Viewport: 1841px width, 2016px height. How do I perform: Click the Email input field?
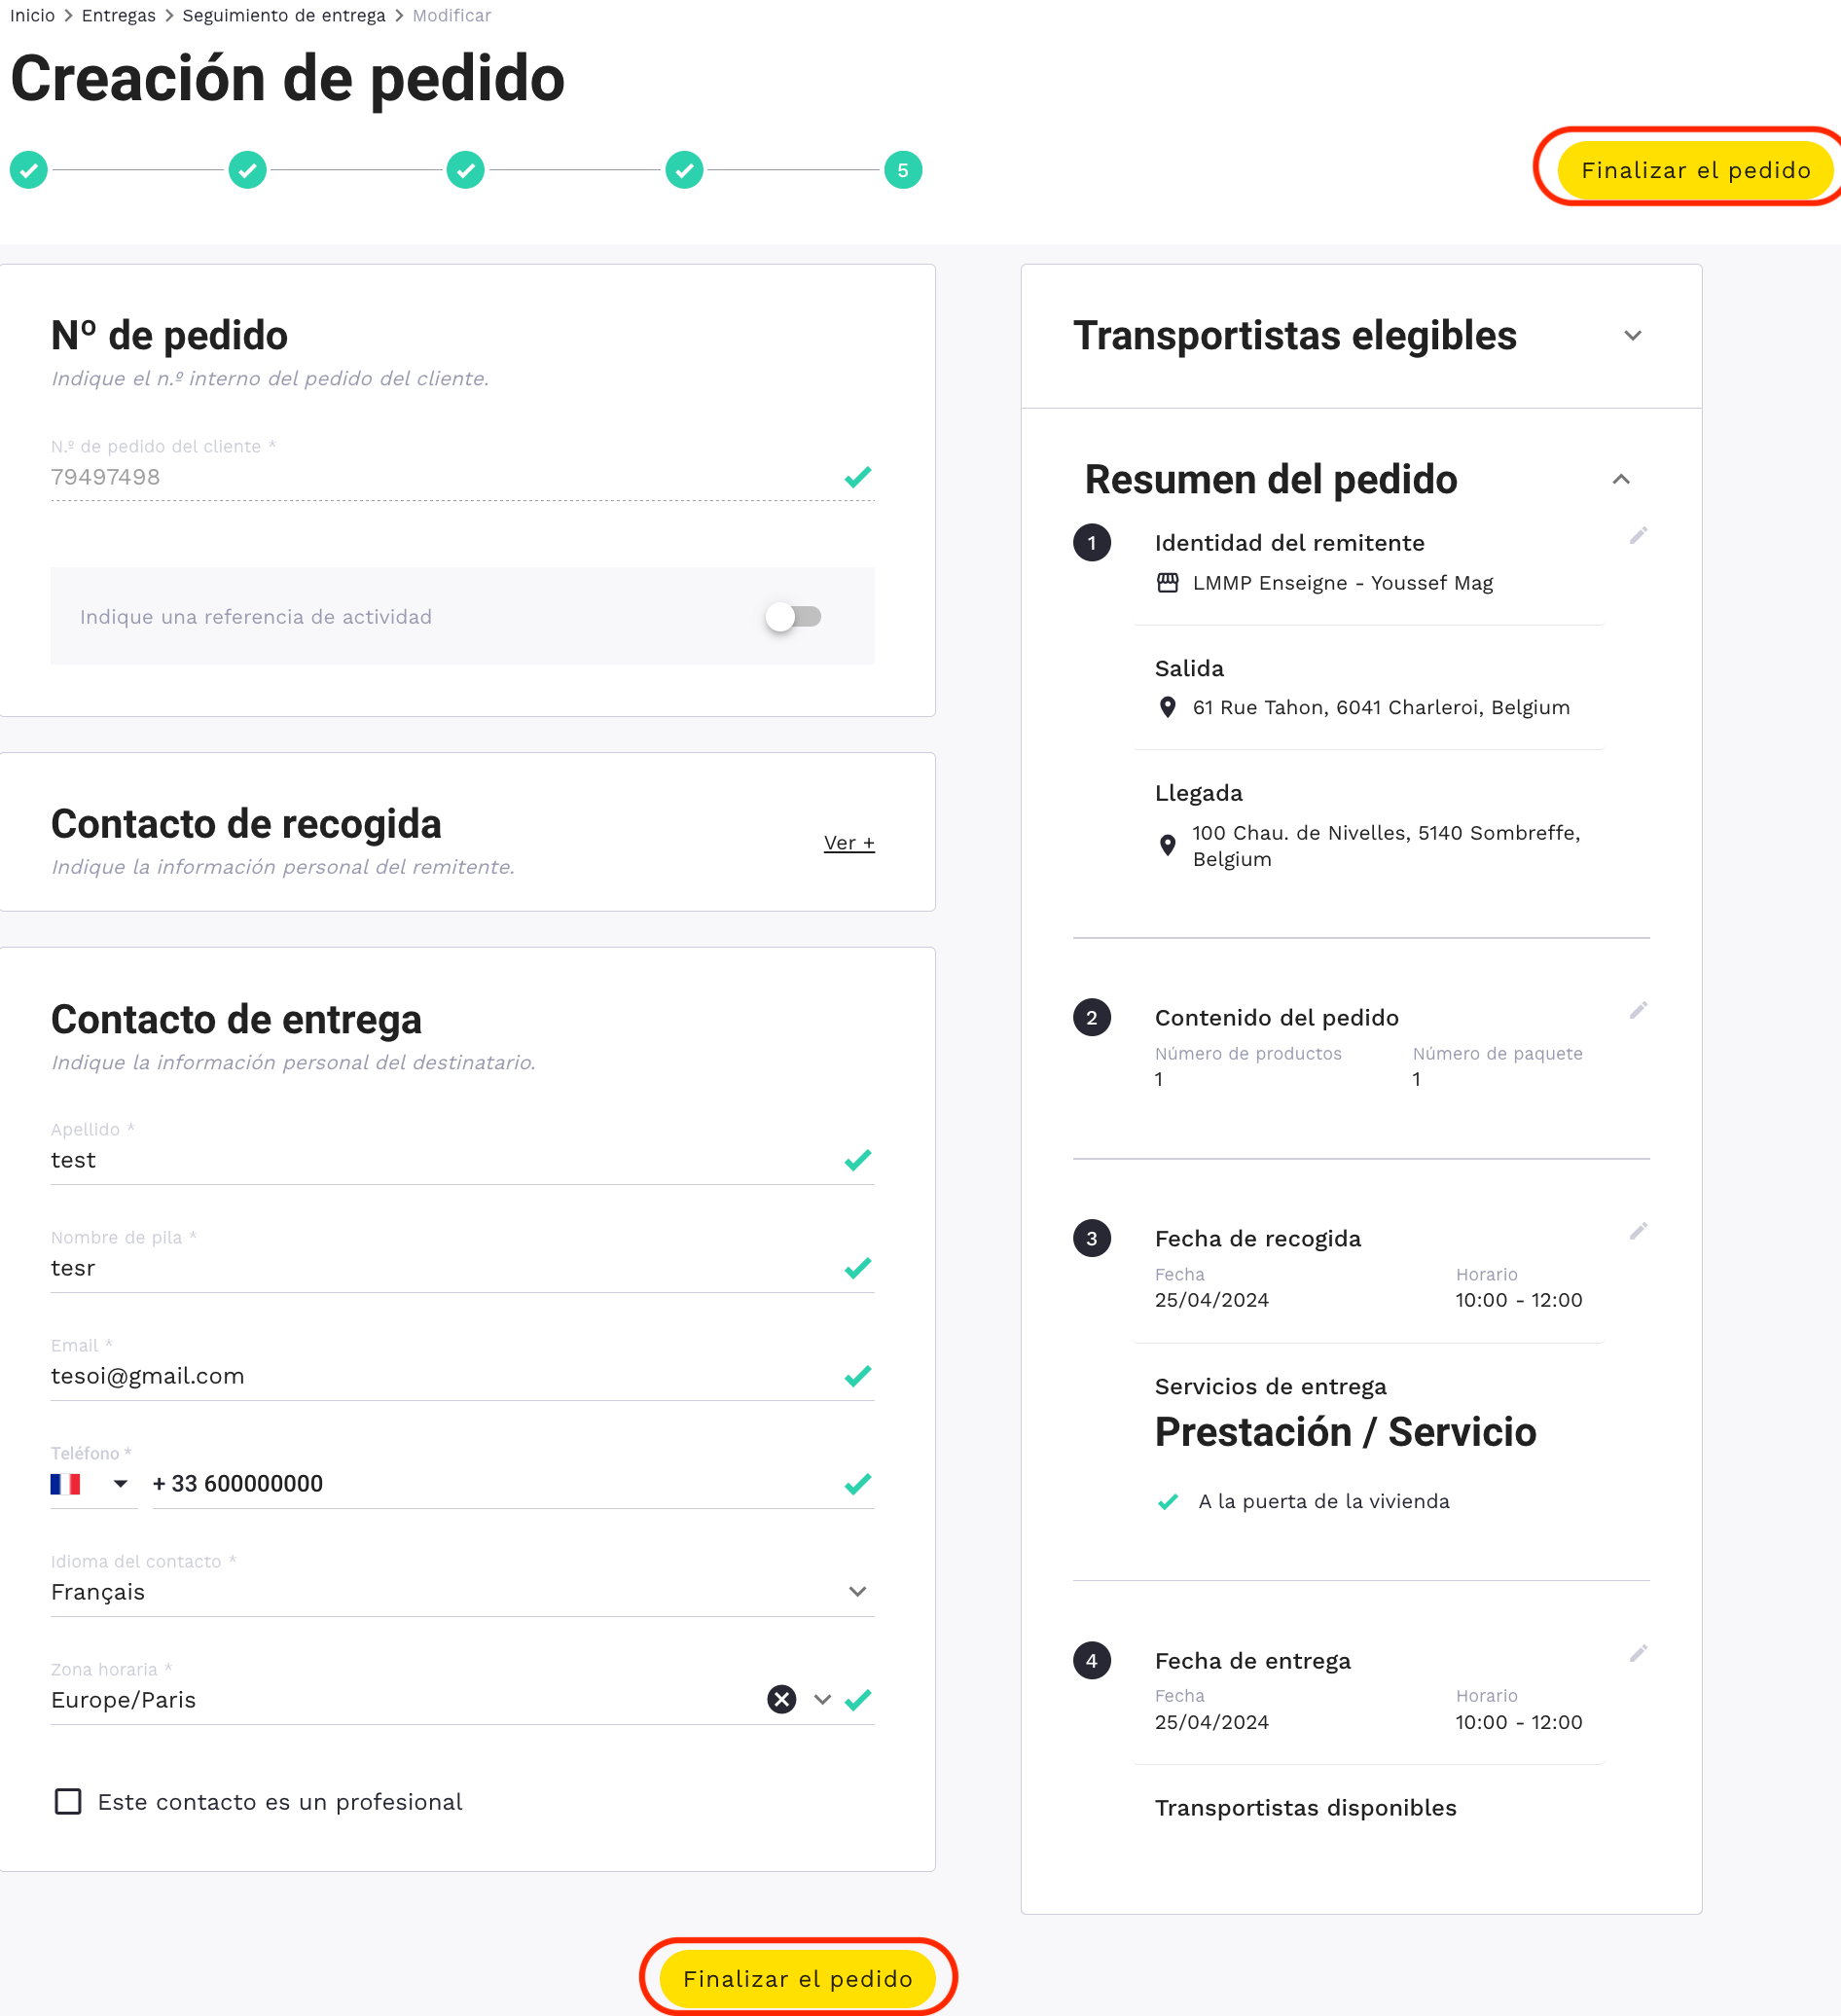440,1376
